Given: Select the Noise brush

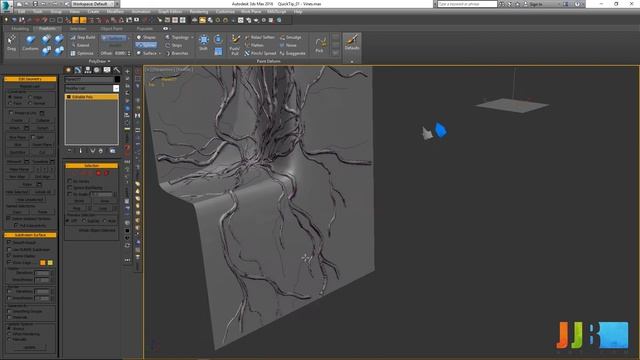Looking at the screenshot, I should (288, 45).
